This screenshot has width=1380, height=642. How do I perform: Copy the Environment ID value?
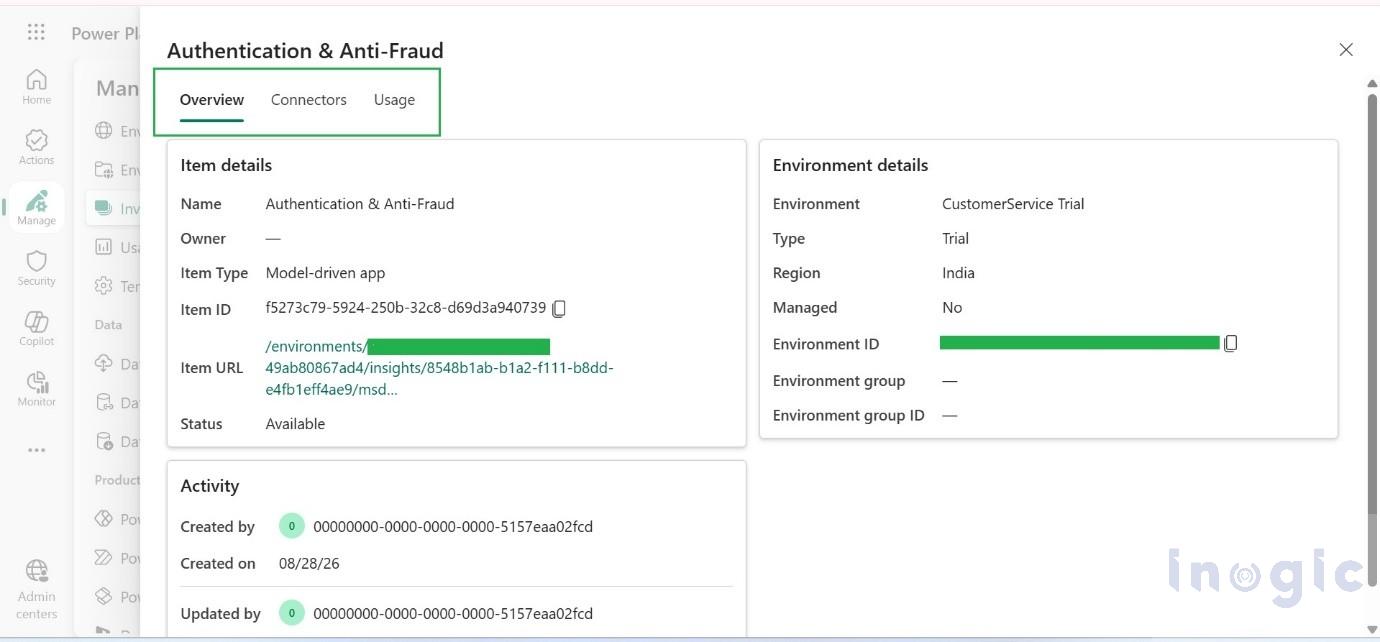coord(1230,343)
